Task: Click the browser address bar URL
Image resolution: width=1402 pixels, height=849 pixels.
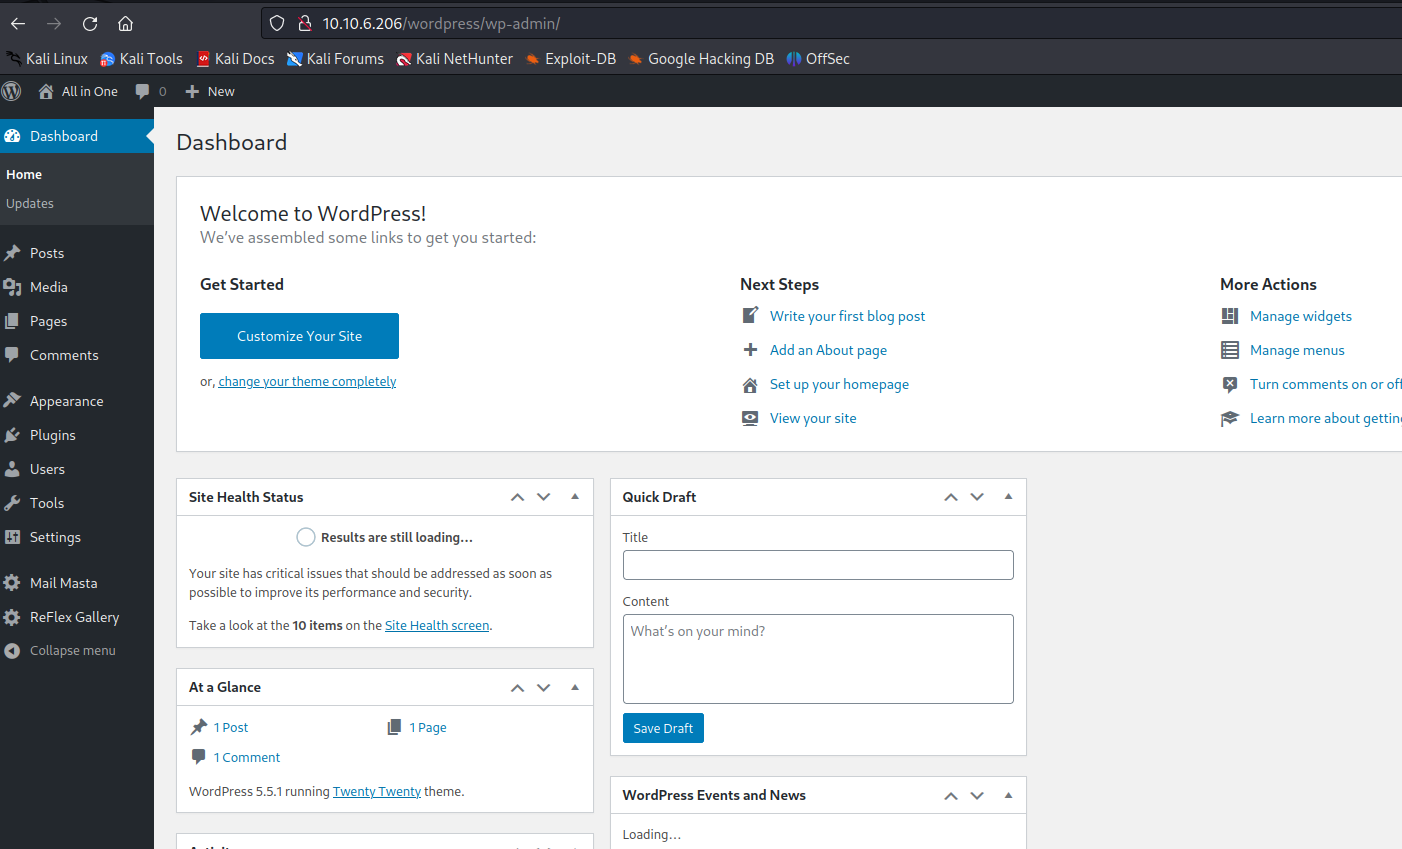Action: tap(441, 23)
